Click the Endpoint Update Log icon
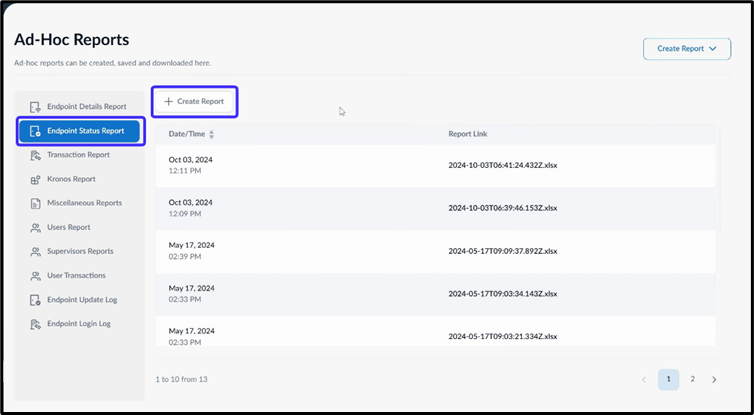 [35, 300]
